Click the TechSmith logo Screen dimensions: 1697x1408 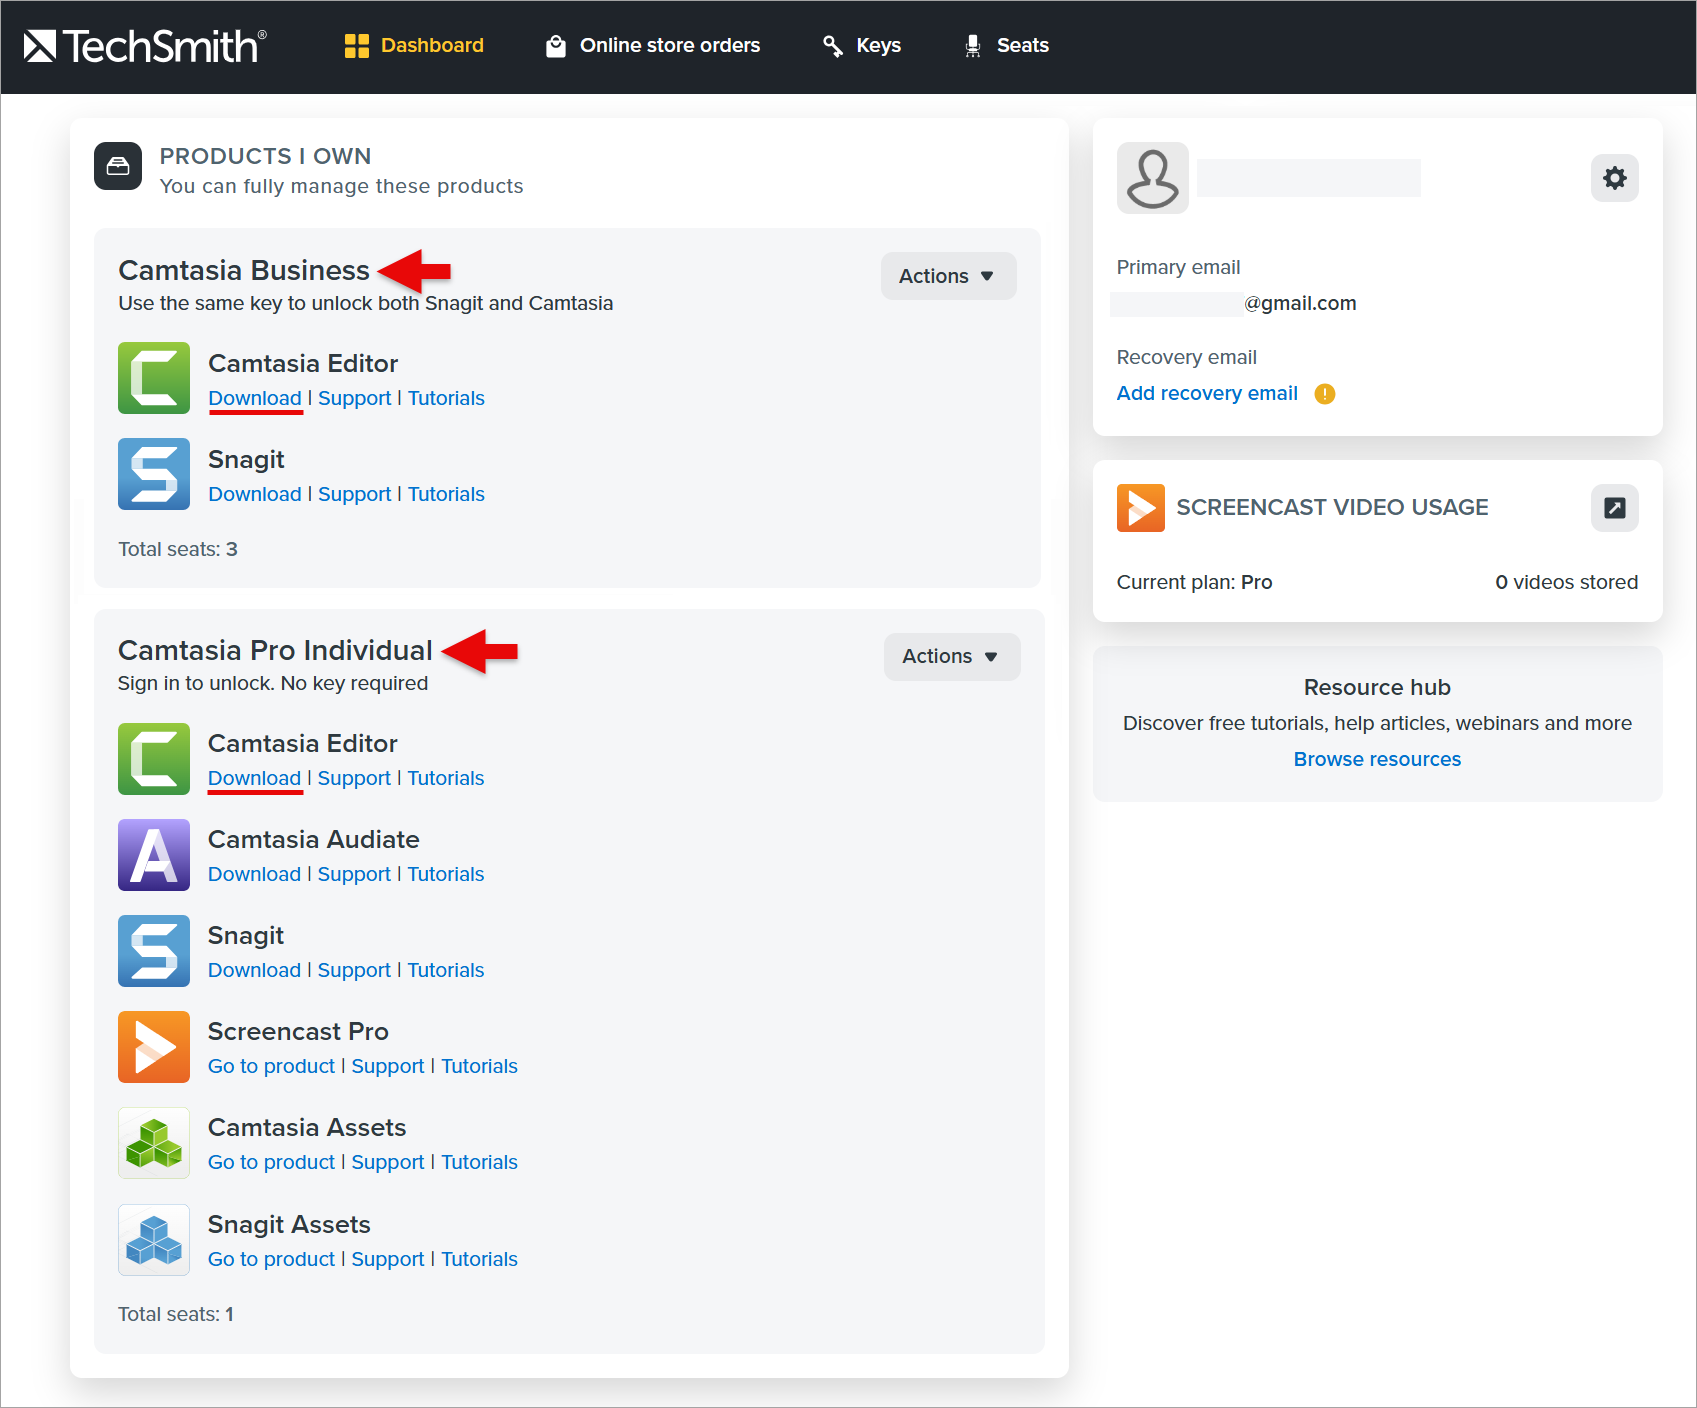(145, 46)
